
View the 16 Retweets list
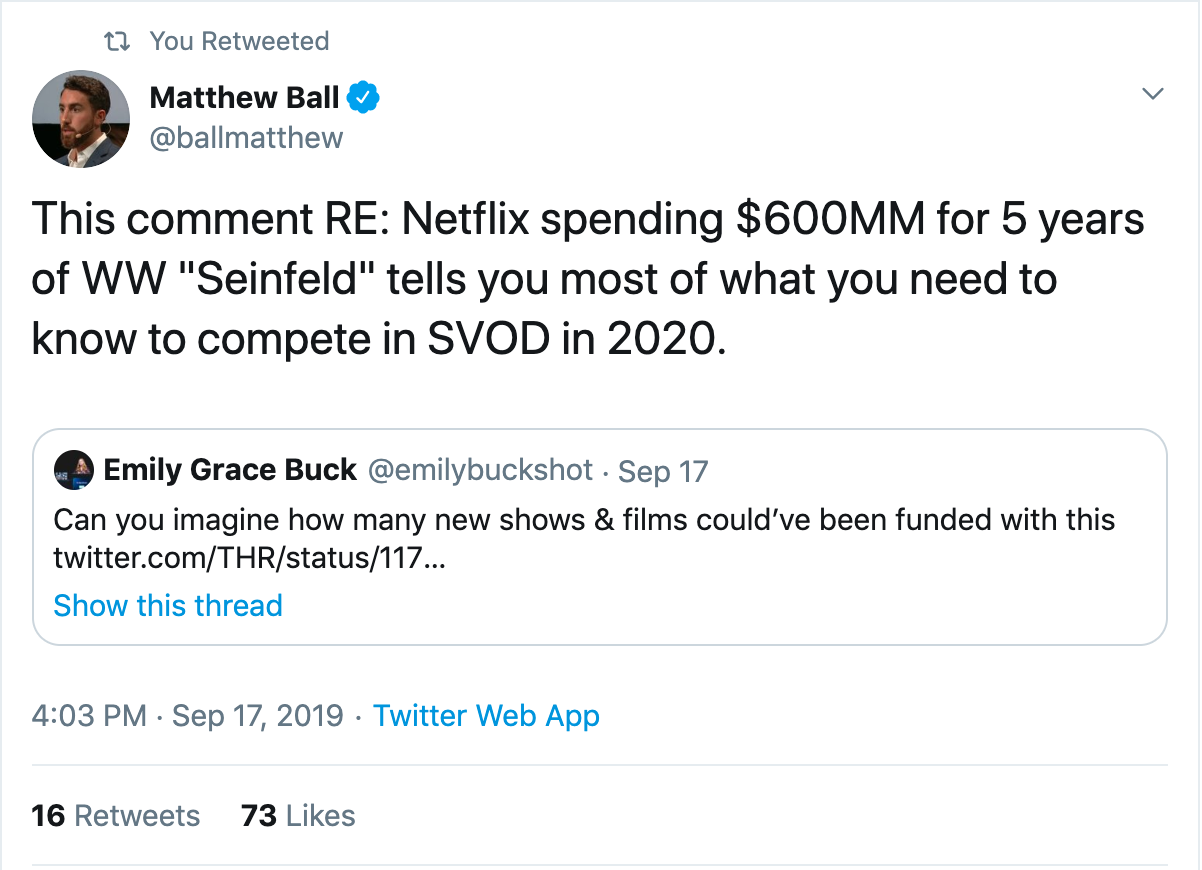[x=116, y=816]
